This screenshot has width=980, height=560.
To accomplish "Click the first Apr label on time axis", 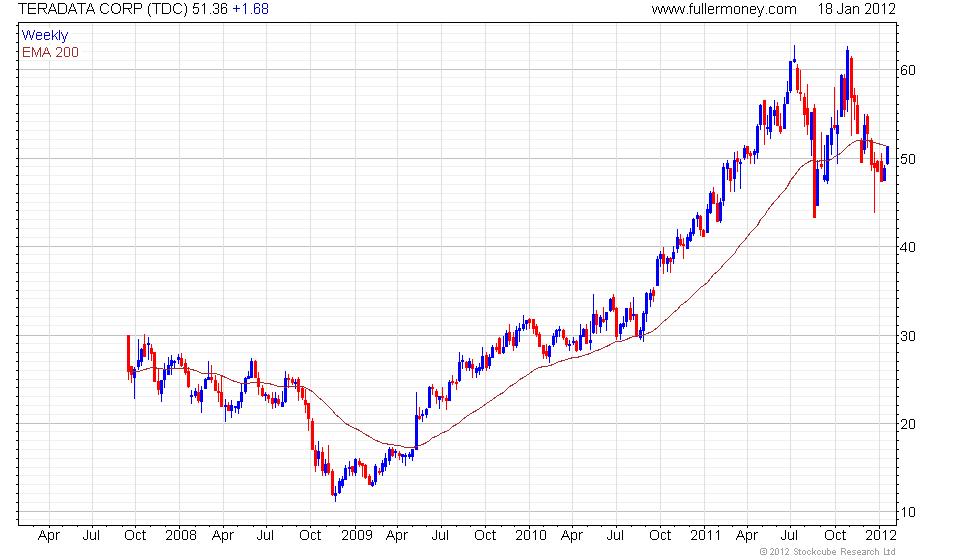I will coord(49,535).
